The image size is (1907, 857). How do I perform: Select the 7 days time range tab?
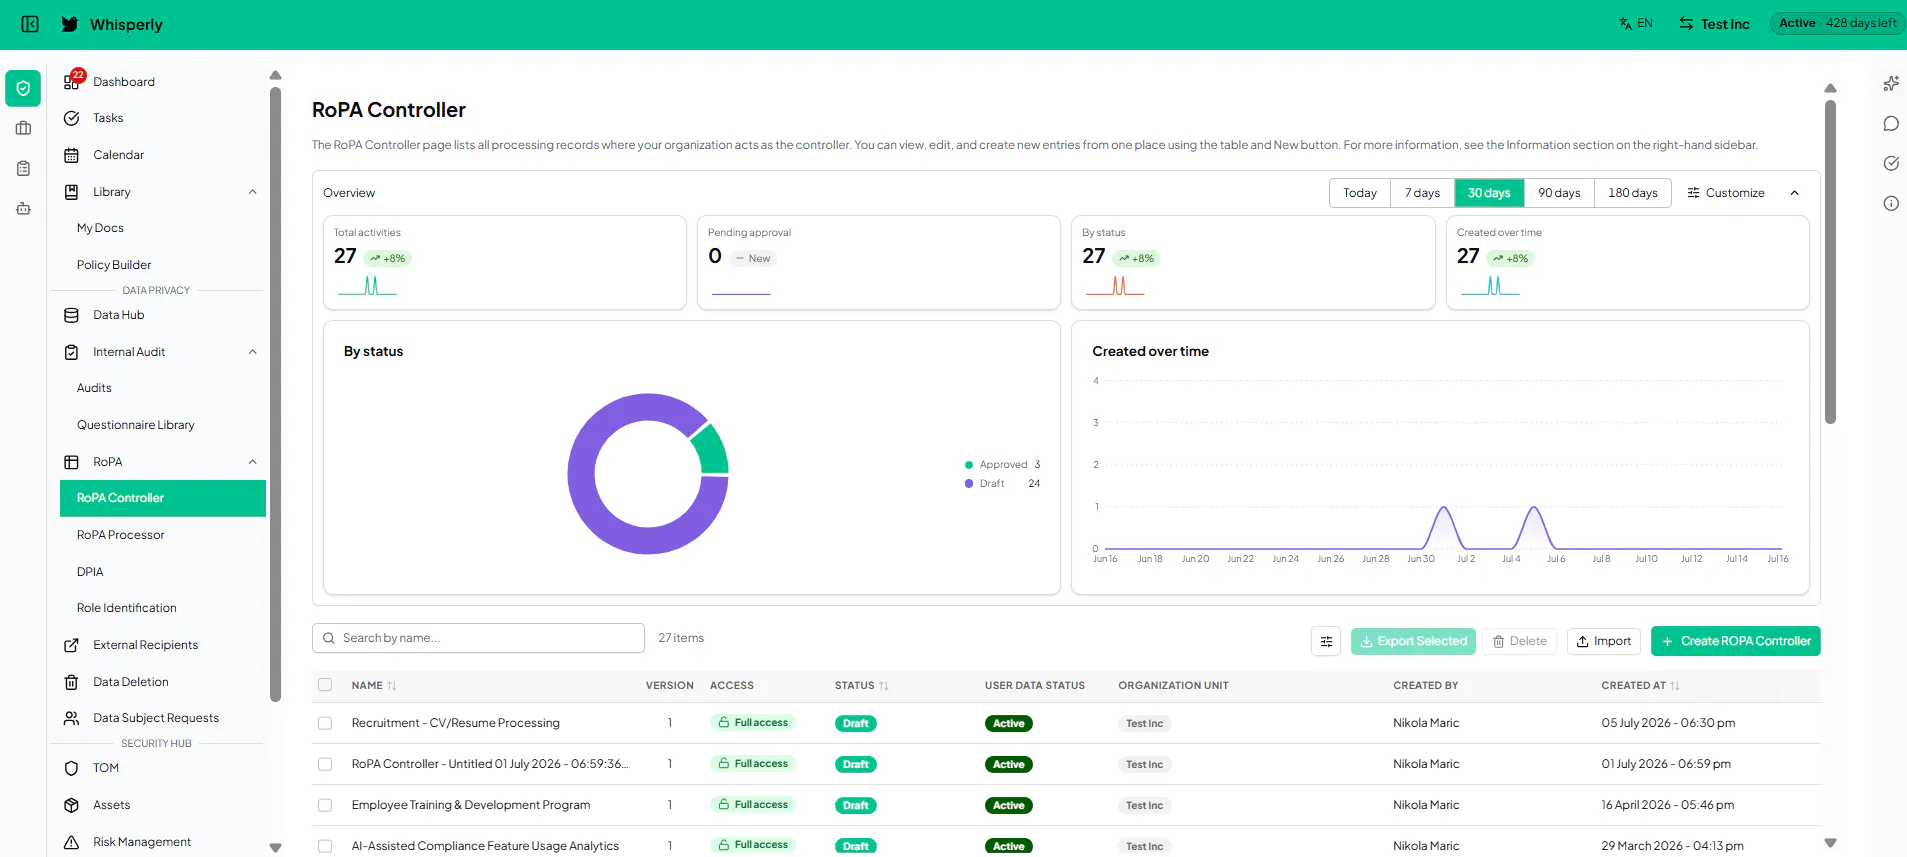coord(1422,193)
